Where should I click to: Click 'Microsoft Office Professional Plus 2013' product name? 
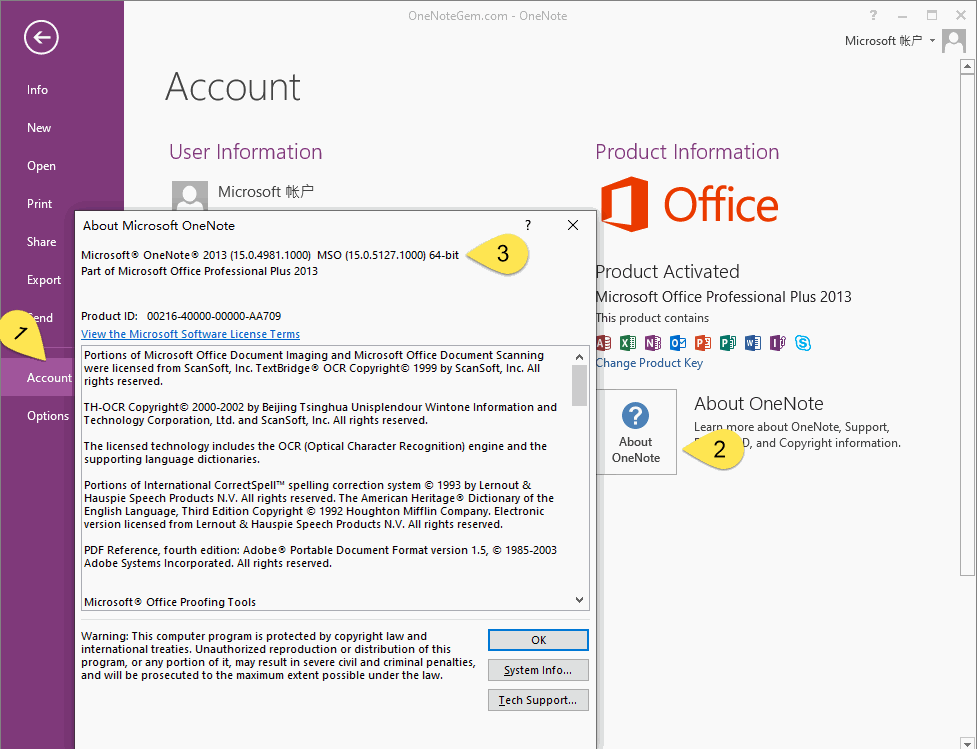(x=723, y=297)
